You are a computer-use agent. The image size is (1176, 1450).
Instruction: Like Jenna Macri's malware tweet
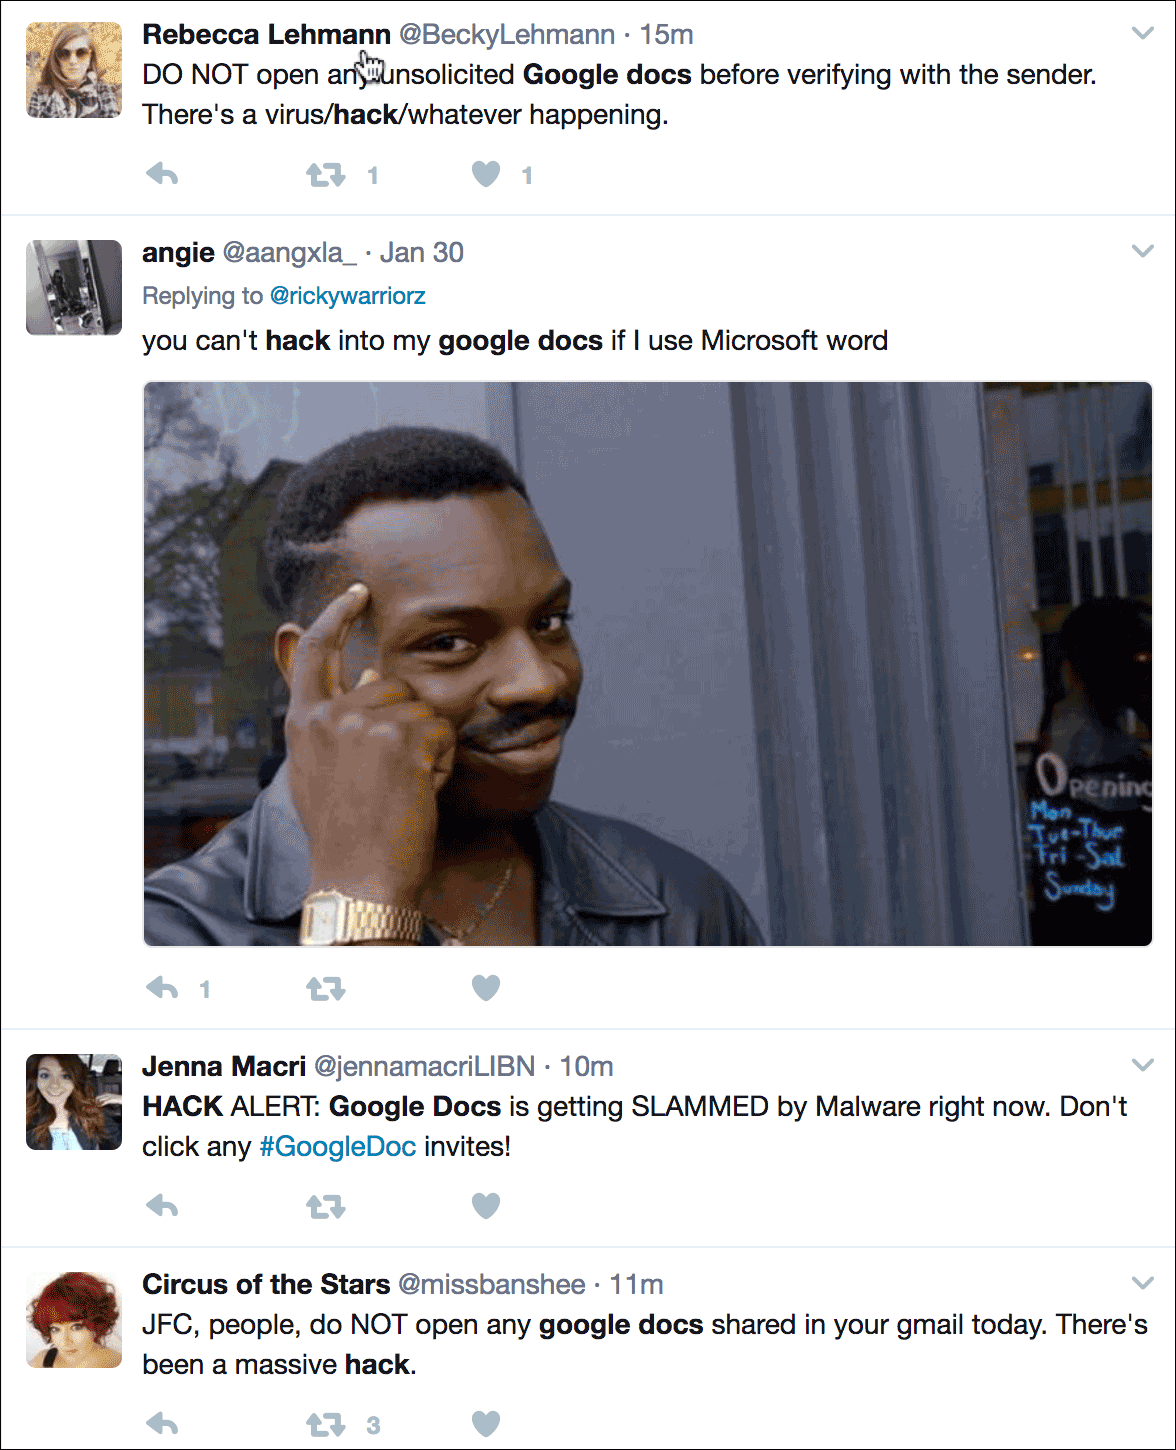[486, 1206]
